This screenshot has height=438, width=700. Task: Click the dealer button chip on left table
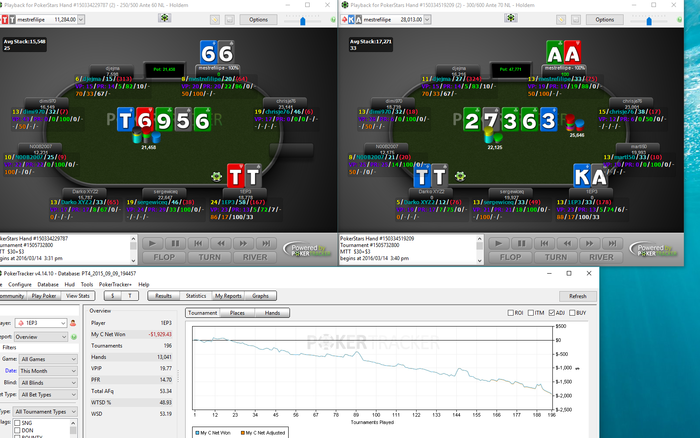[x=217, y=176]
